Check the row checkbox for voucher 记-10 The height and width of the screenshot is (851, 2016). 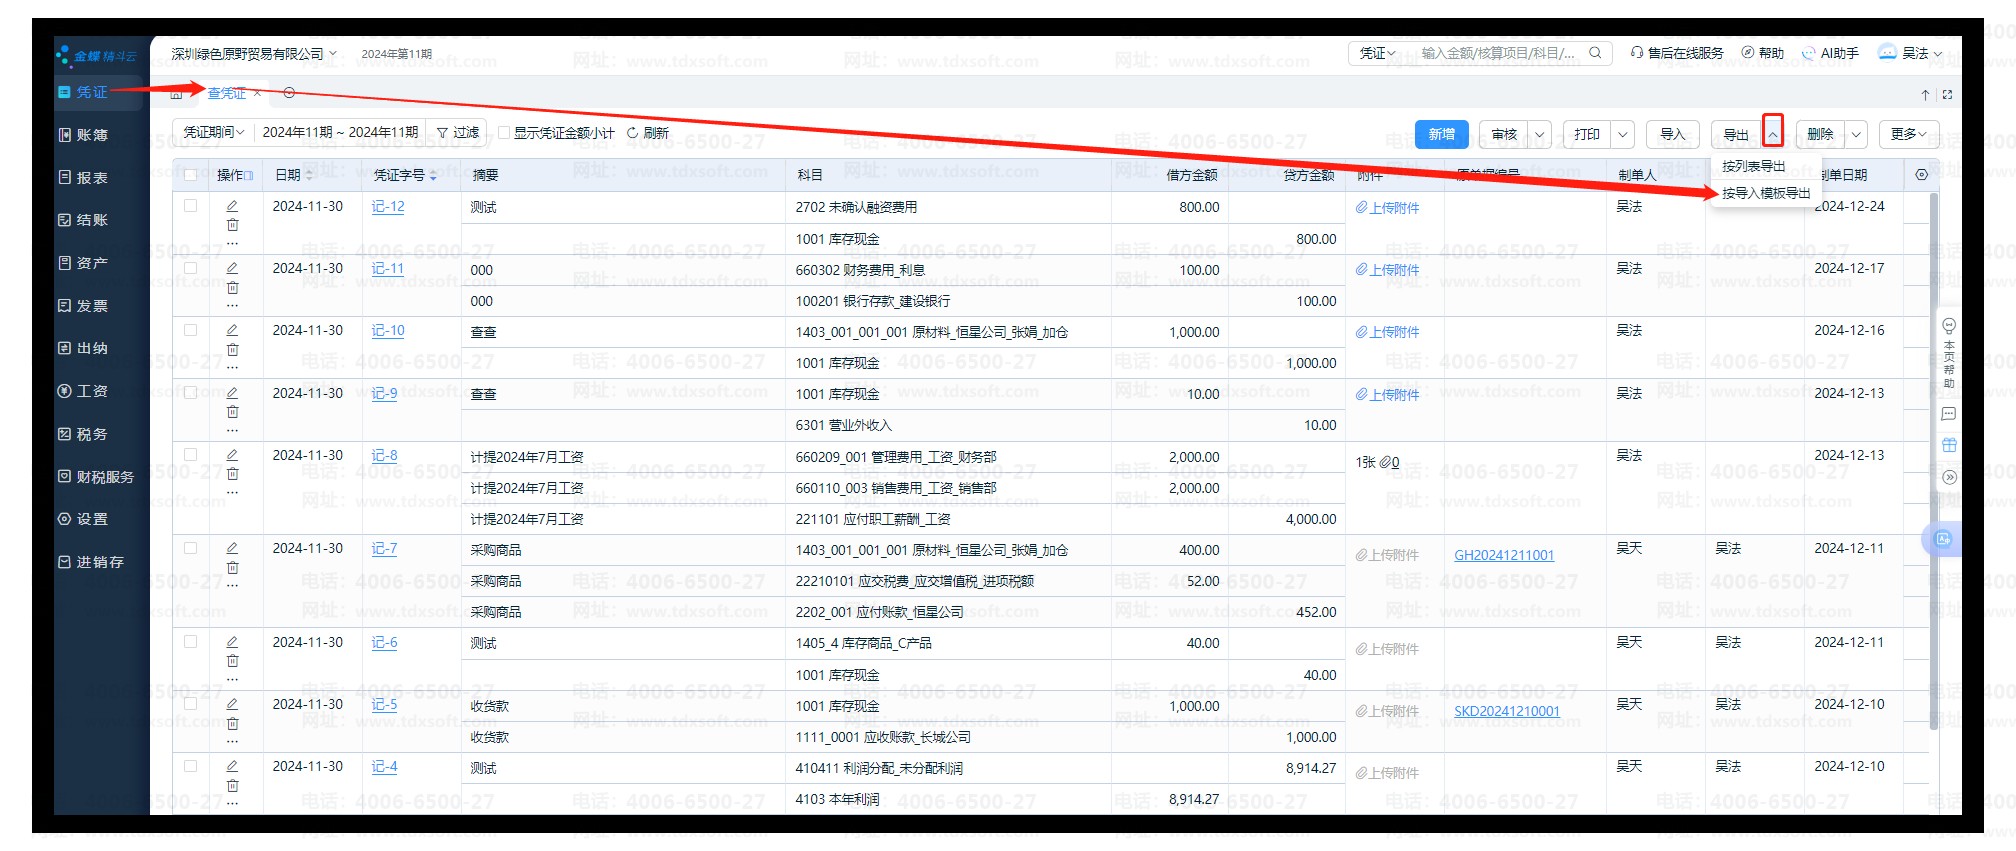(x=191, y=330)
